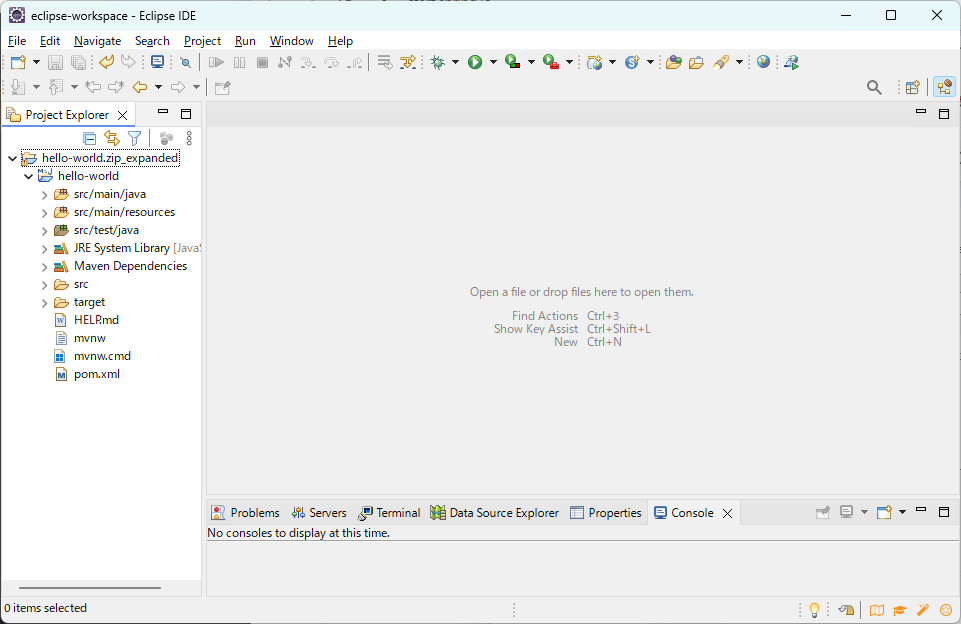The image size is (961, 624).
Task: Toggle the Pin Editor icon
Action: click(222, 88)
